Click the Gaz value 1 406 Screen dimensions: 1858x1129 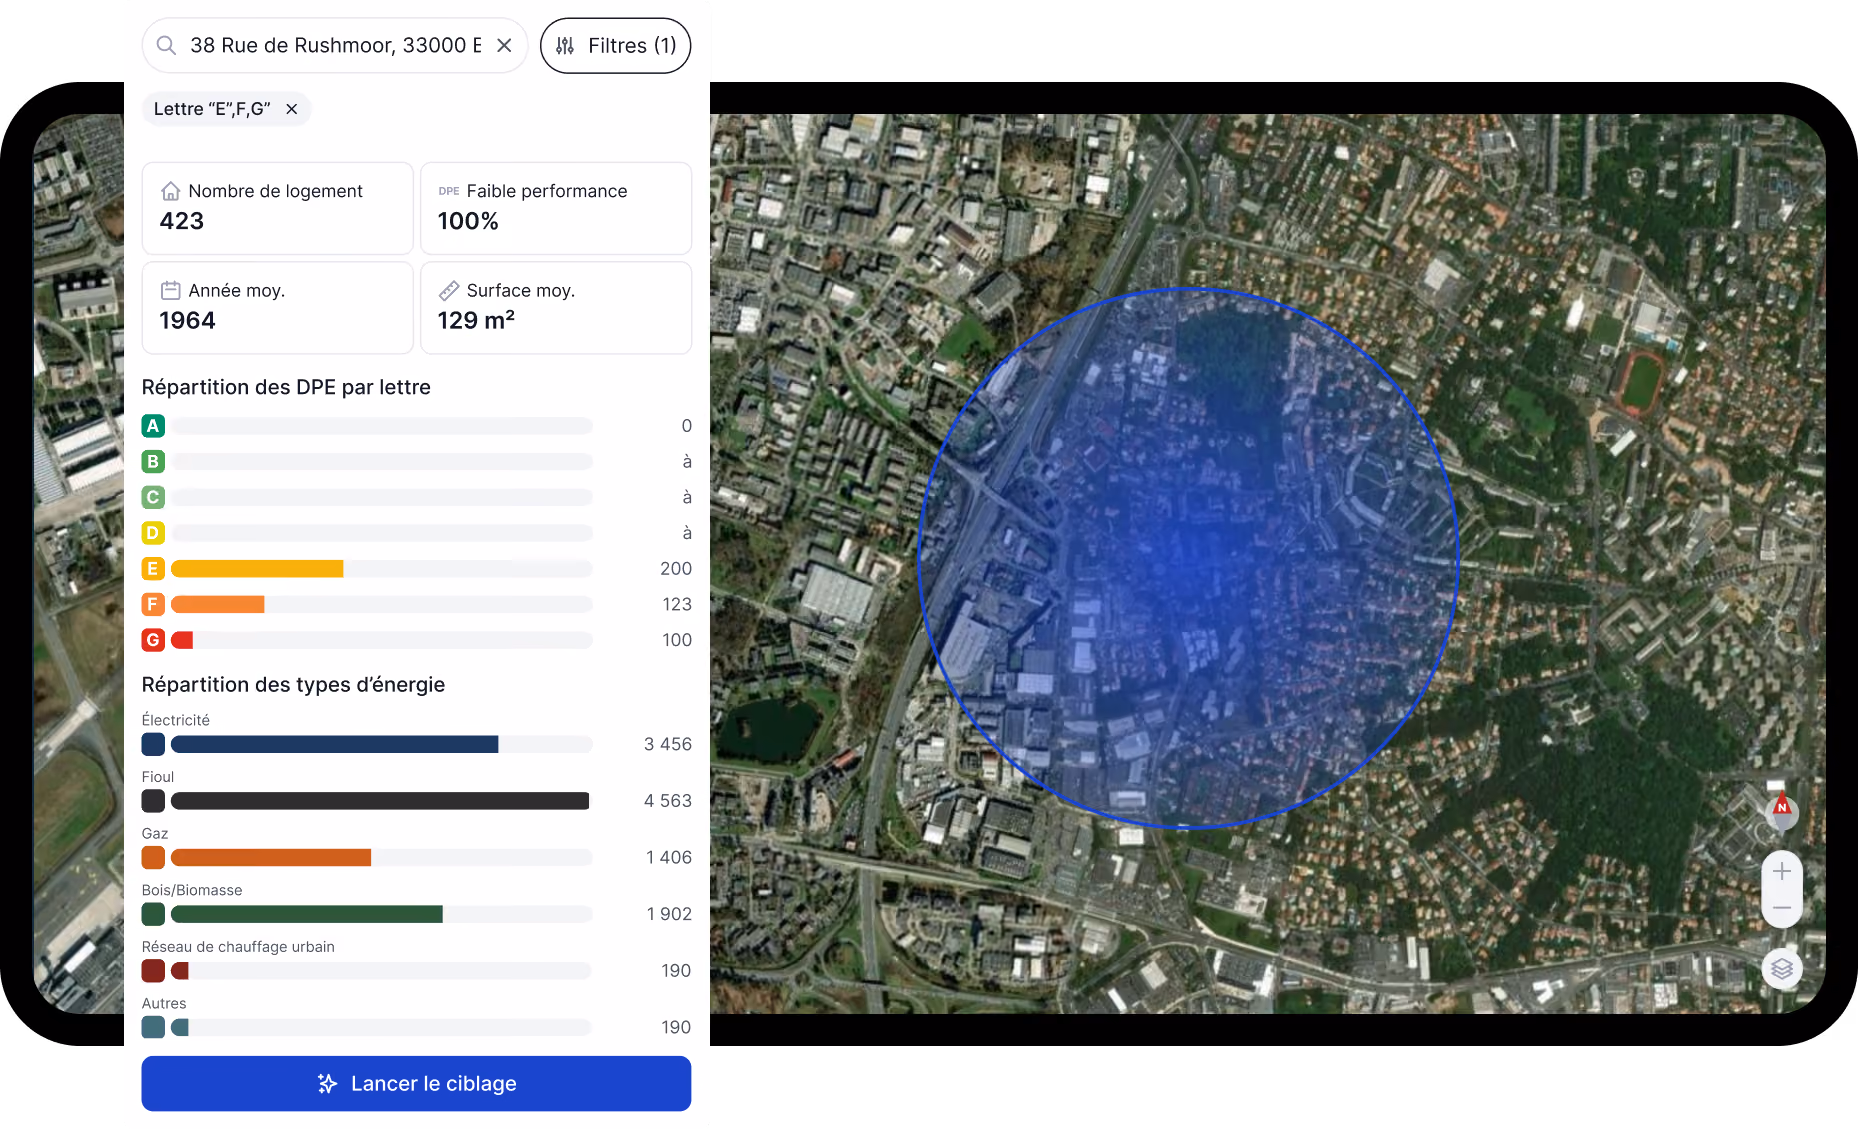[668, 857]
